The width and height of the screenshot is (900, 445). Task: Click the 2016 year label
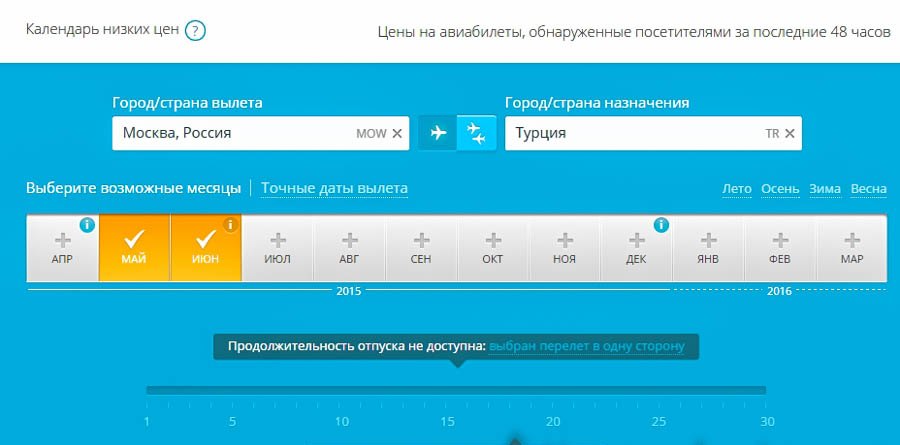779,291
